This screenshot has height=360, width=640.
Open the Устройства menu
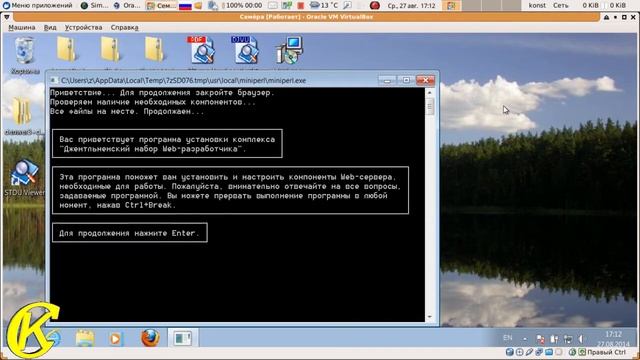pyautogui.click(x=83, y=28)
